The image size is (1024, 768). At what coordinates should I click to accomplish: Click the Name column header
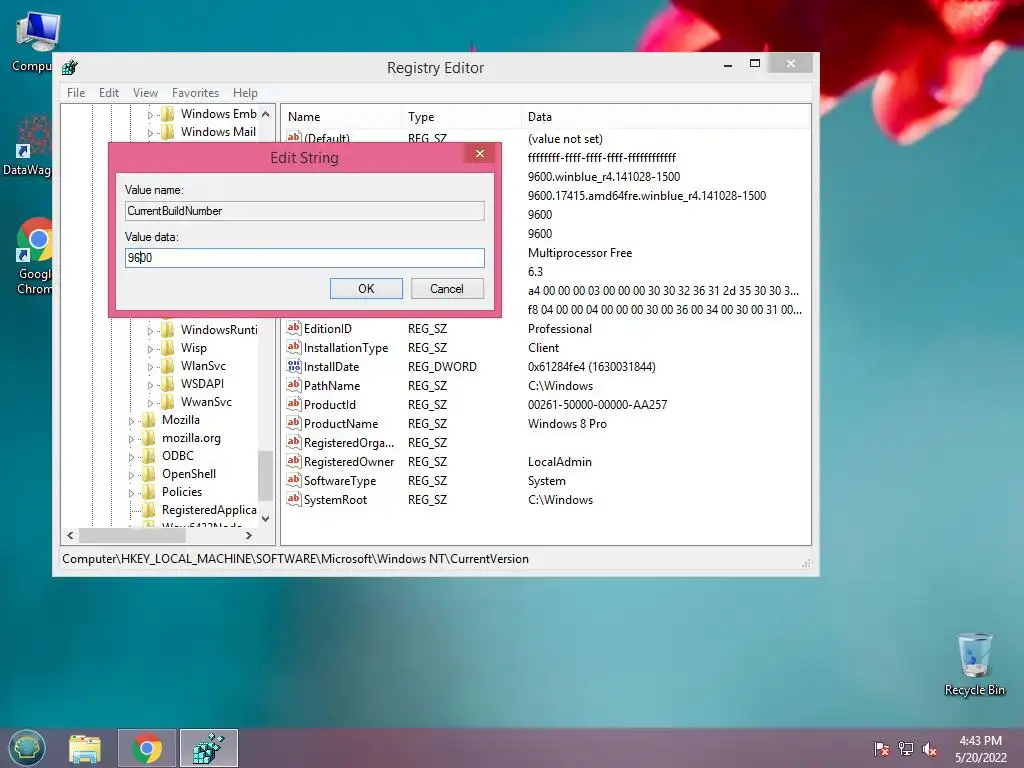coord(343,117)
